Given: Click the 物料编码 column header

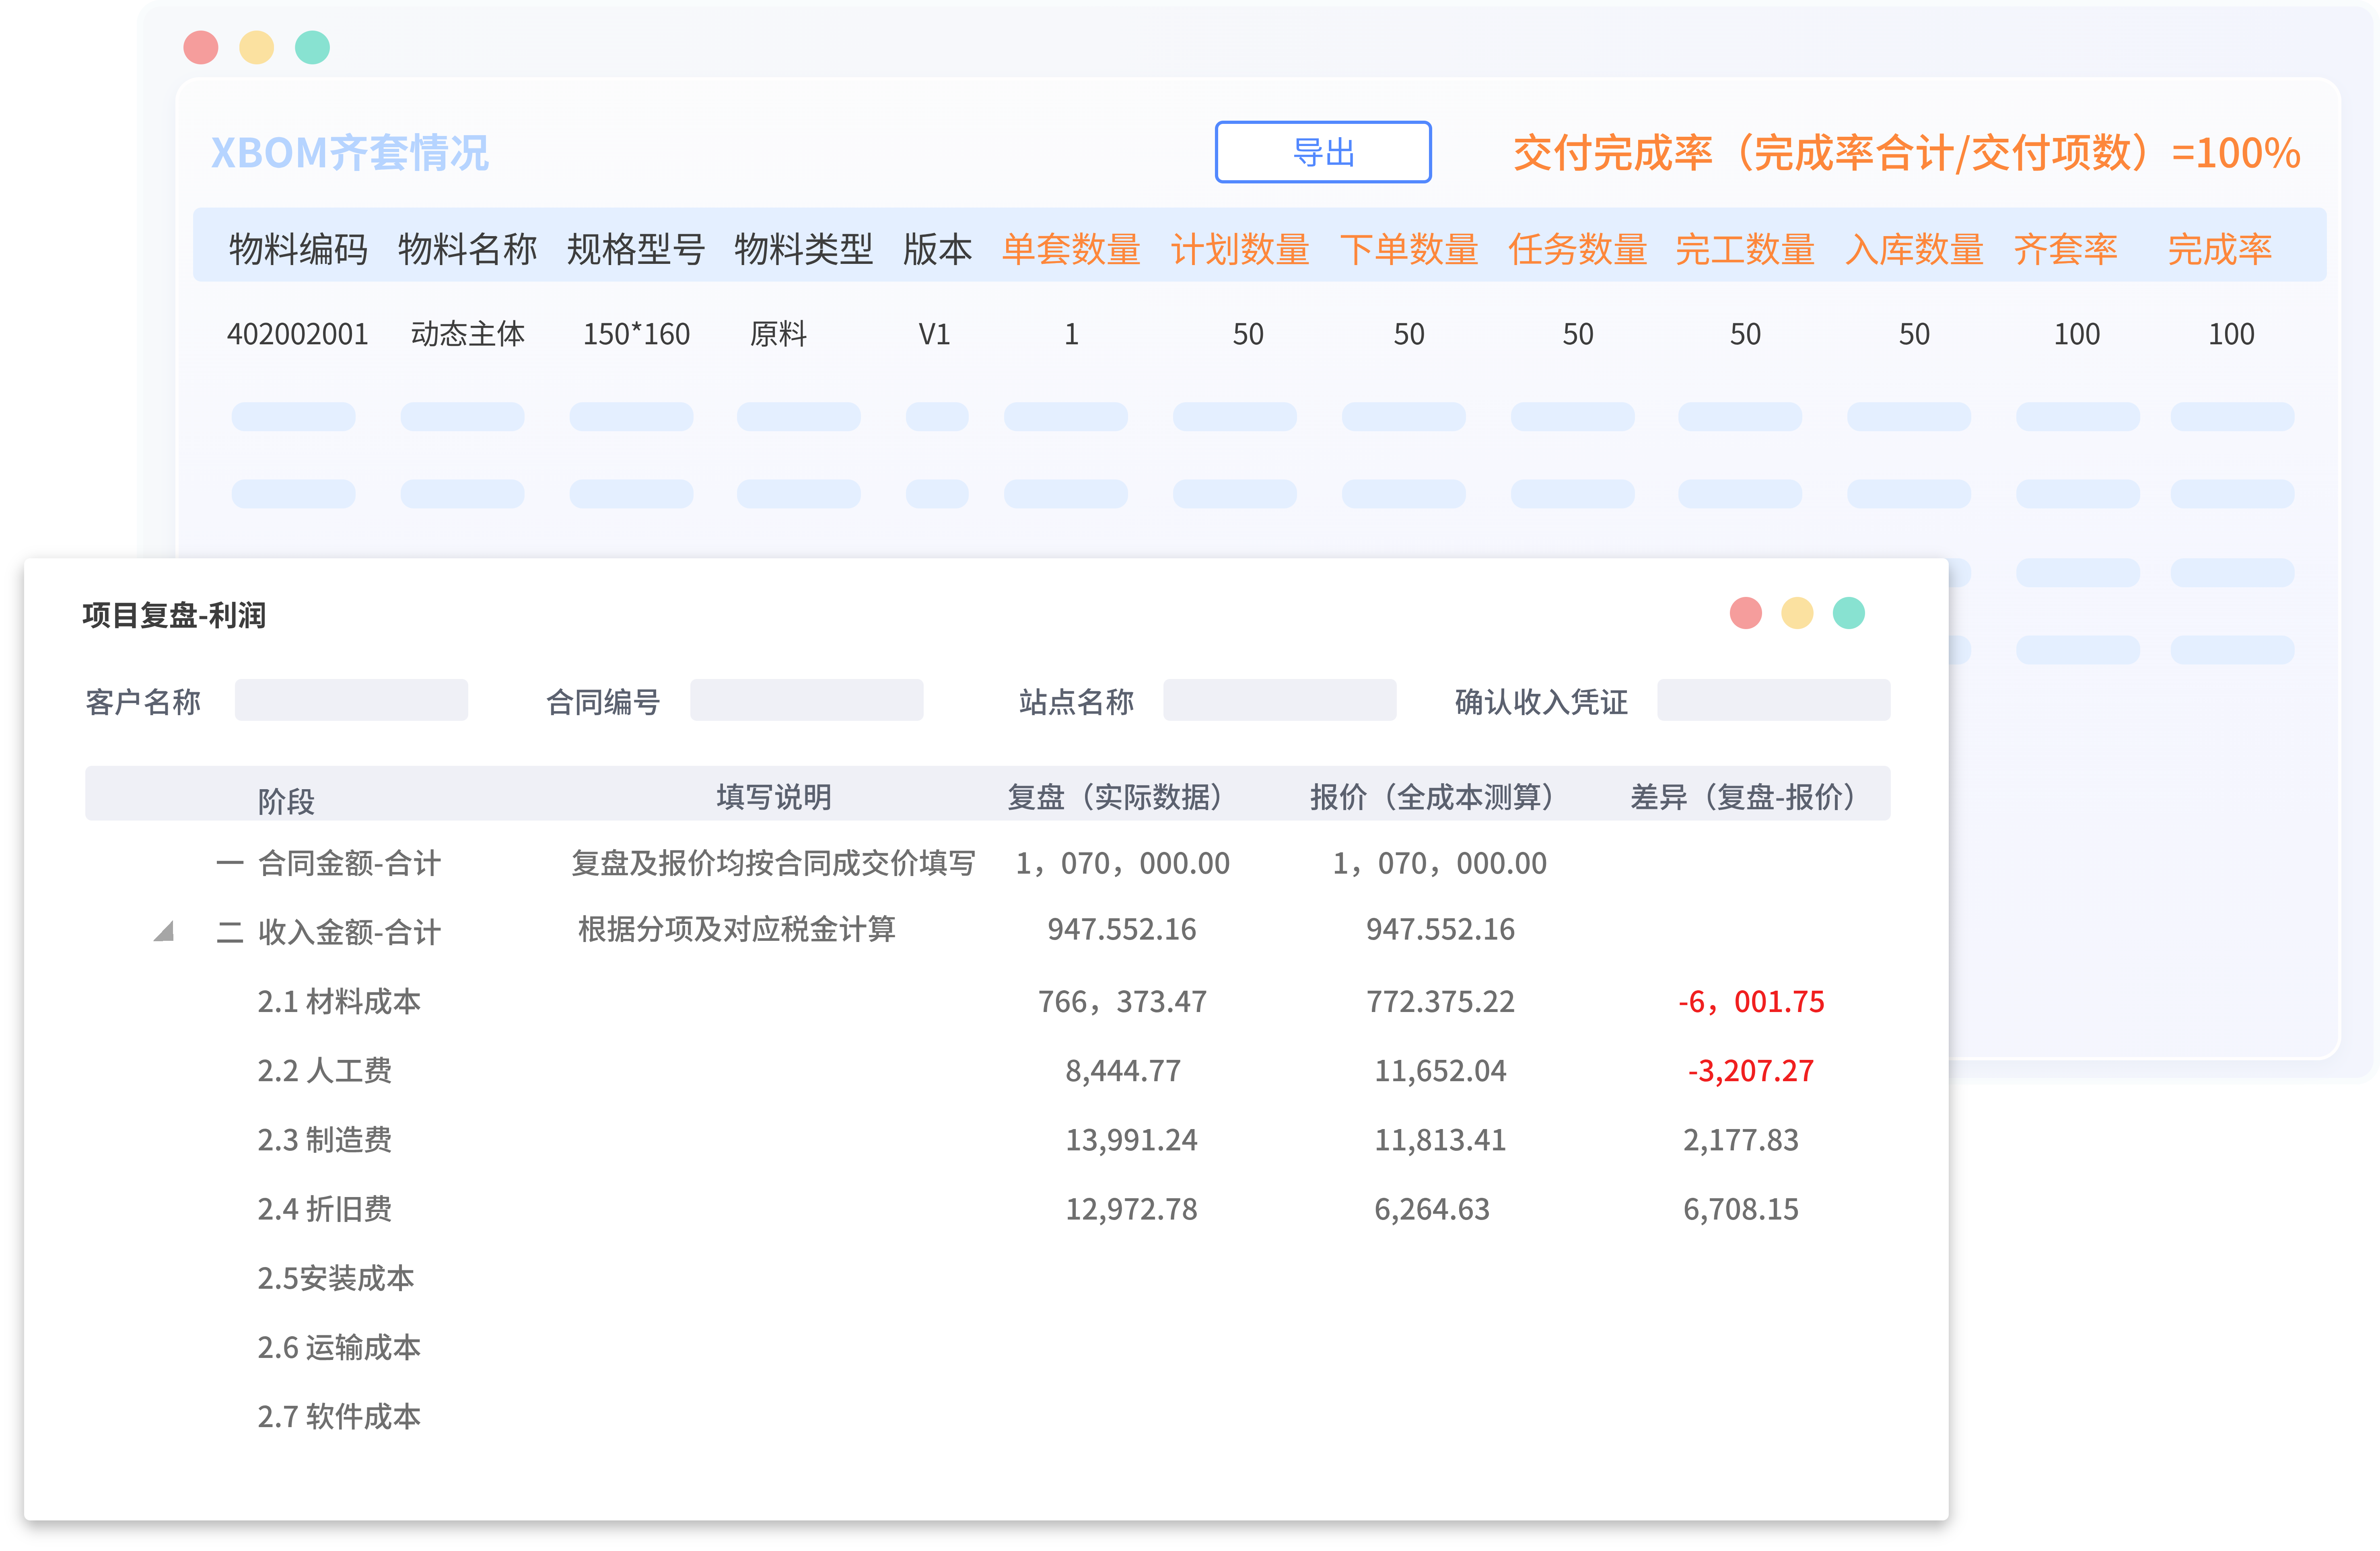Looking at the screenshot, I should [298, 249].
